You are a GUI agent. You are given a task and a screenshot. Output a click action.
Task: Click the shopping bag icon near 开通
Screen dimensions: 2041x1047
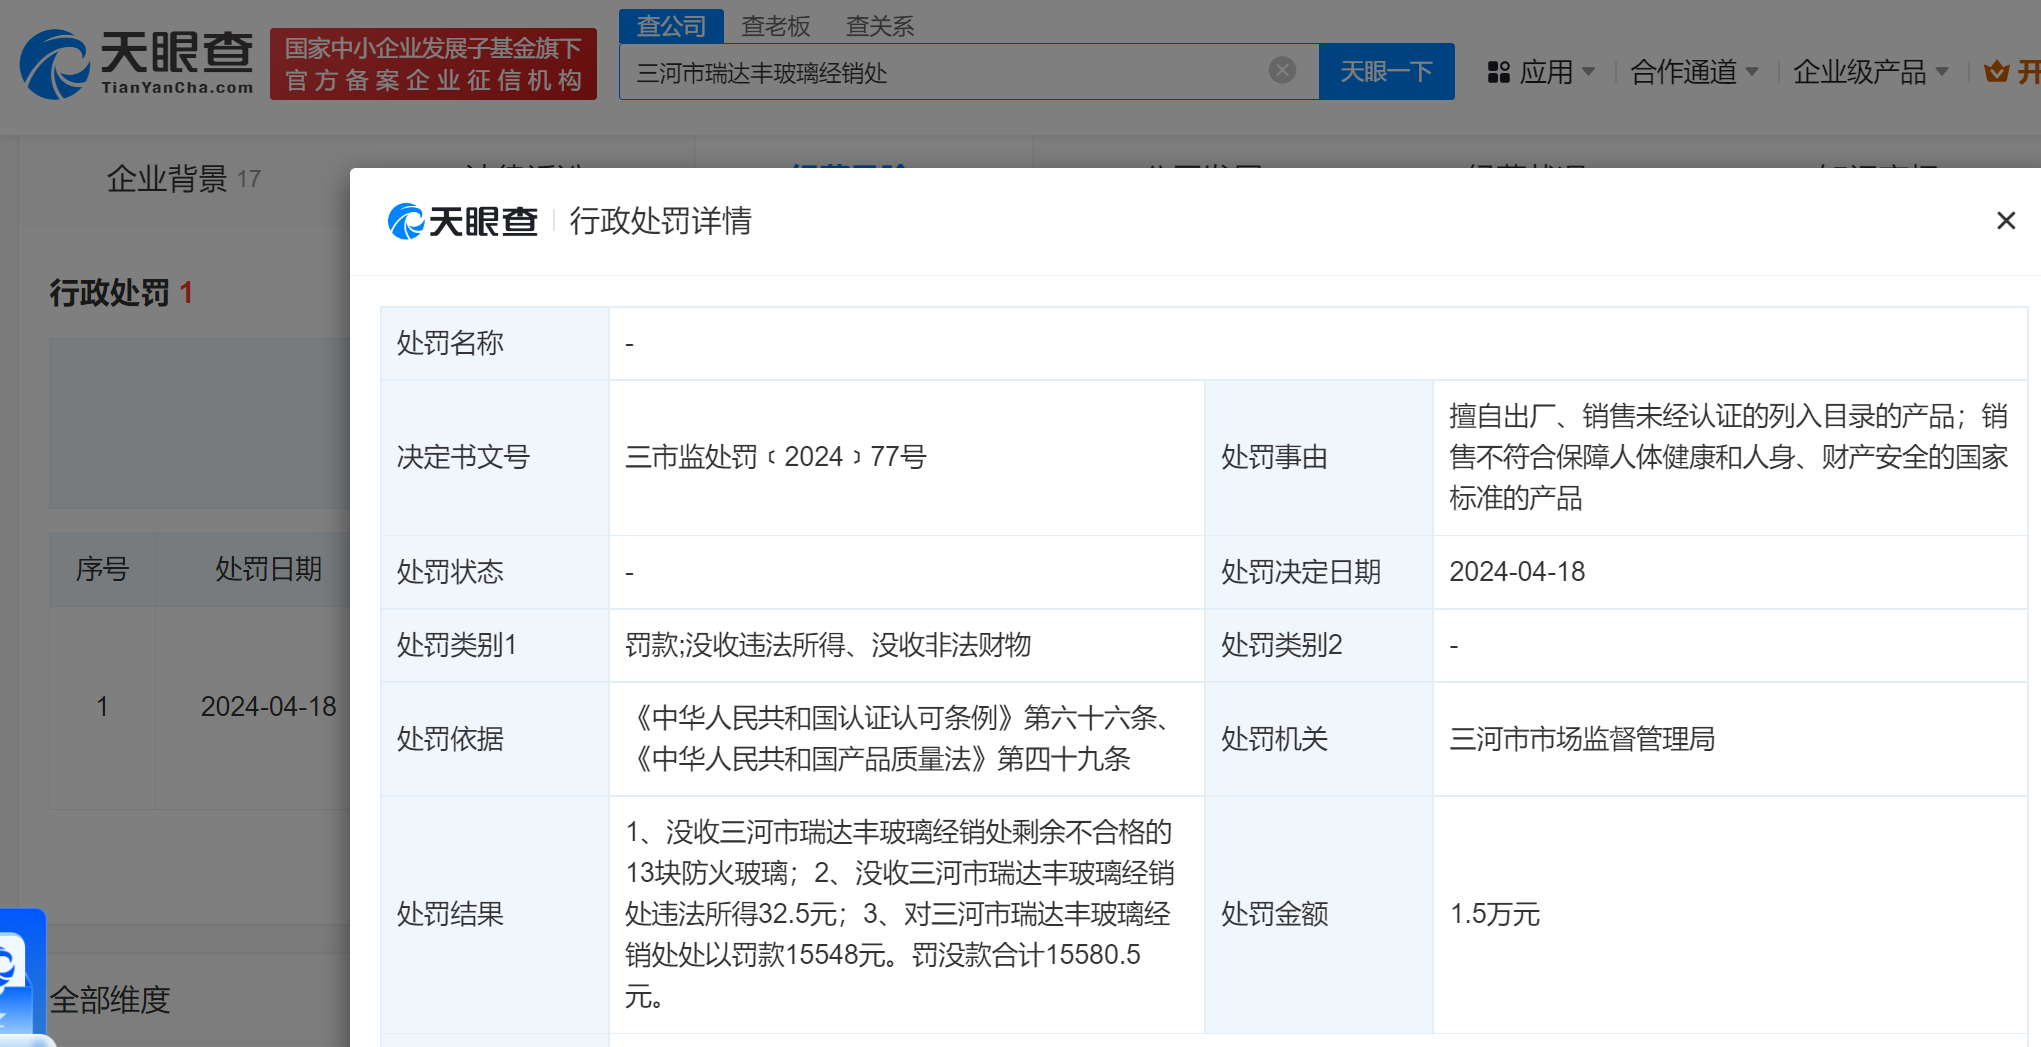point(1997,70)
